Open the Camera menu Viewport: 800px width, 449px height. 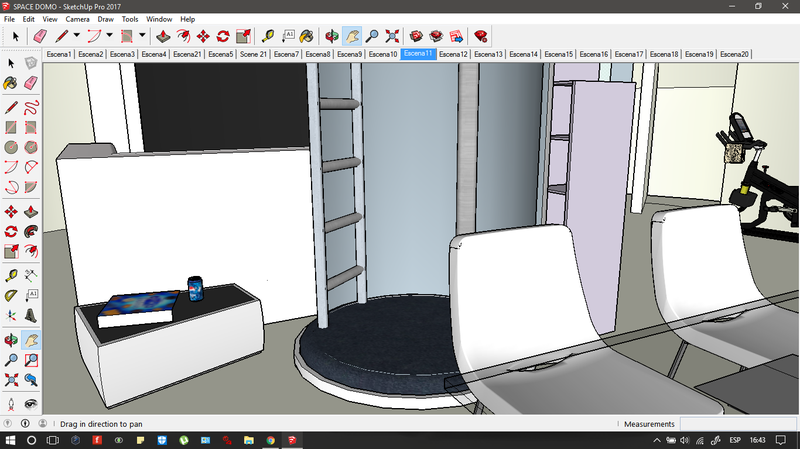pyautogui.click(x=77, y=19)
